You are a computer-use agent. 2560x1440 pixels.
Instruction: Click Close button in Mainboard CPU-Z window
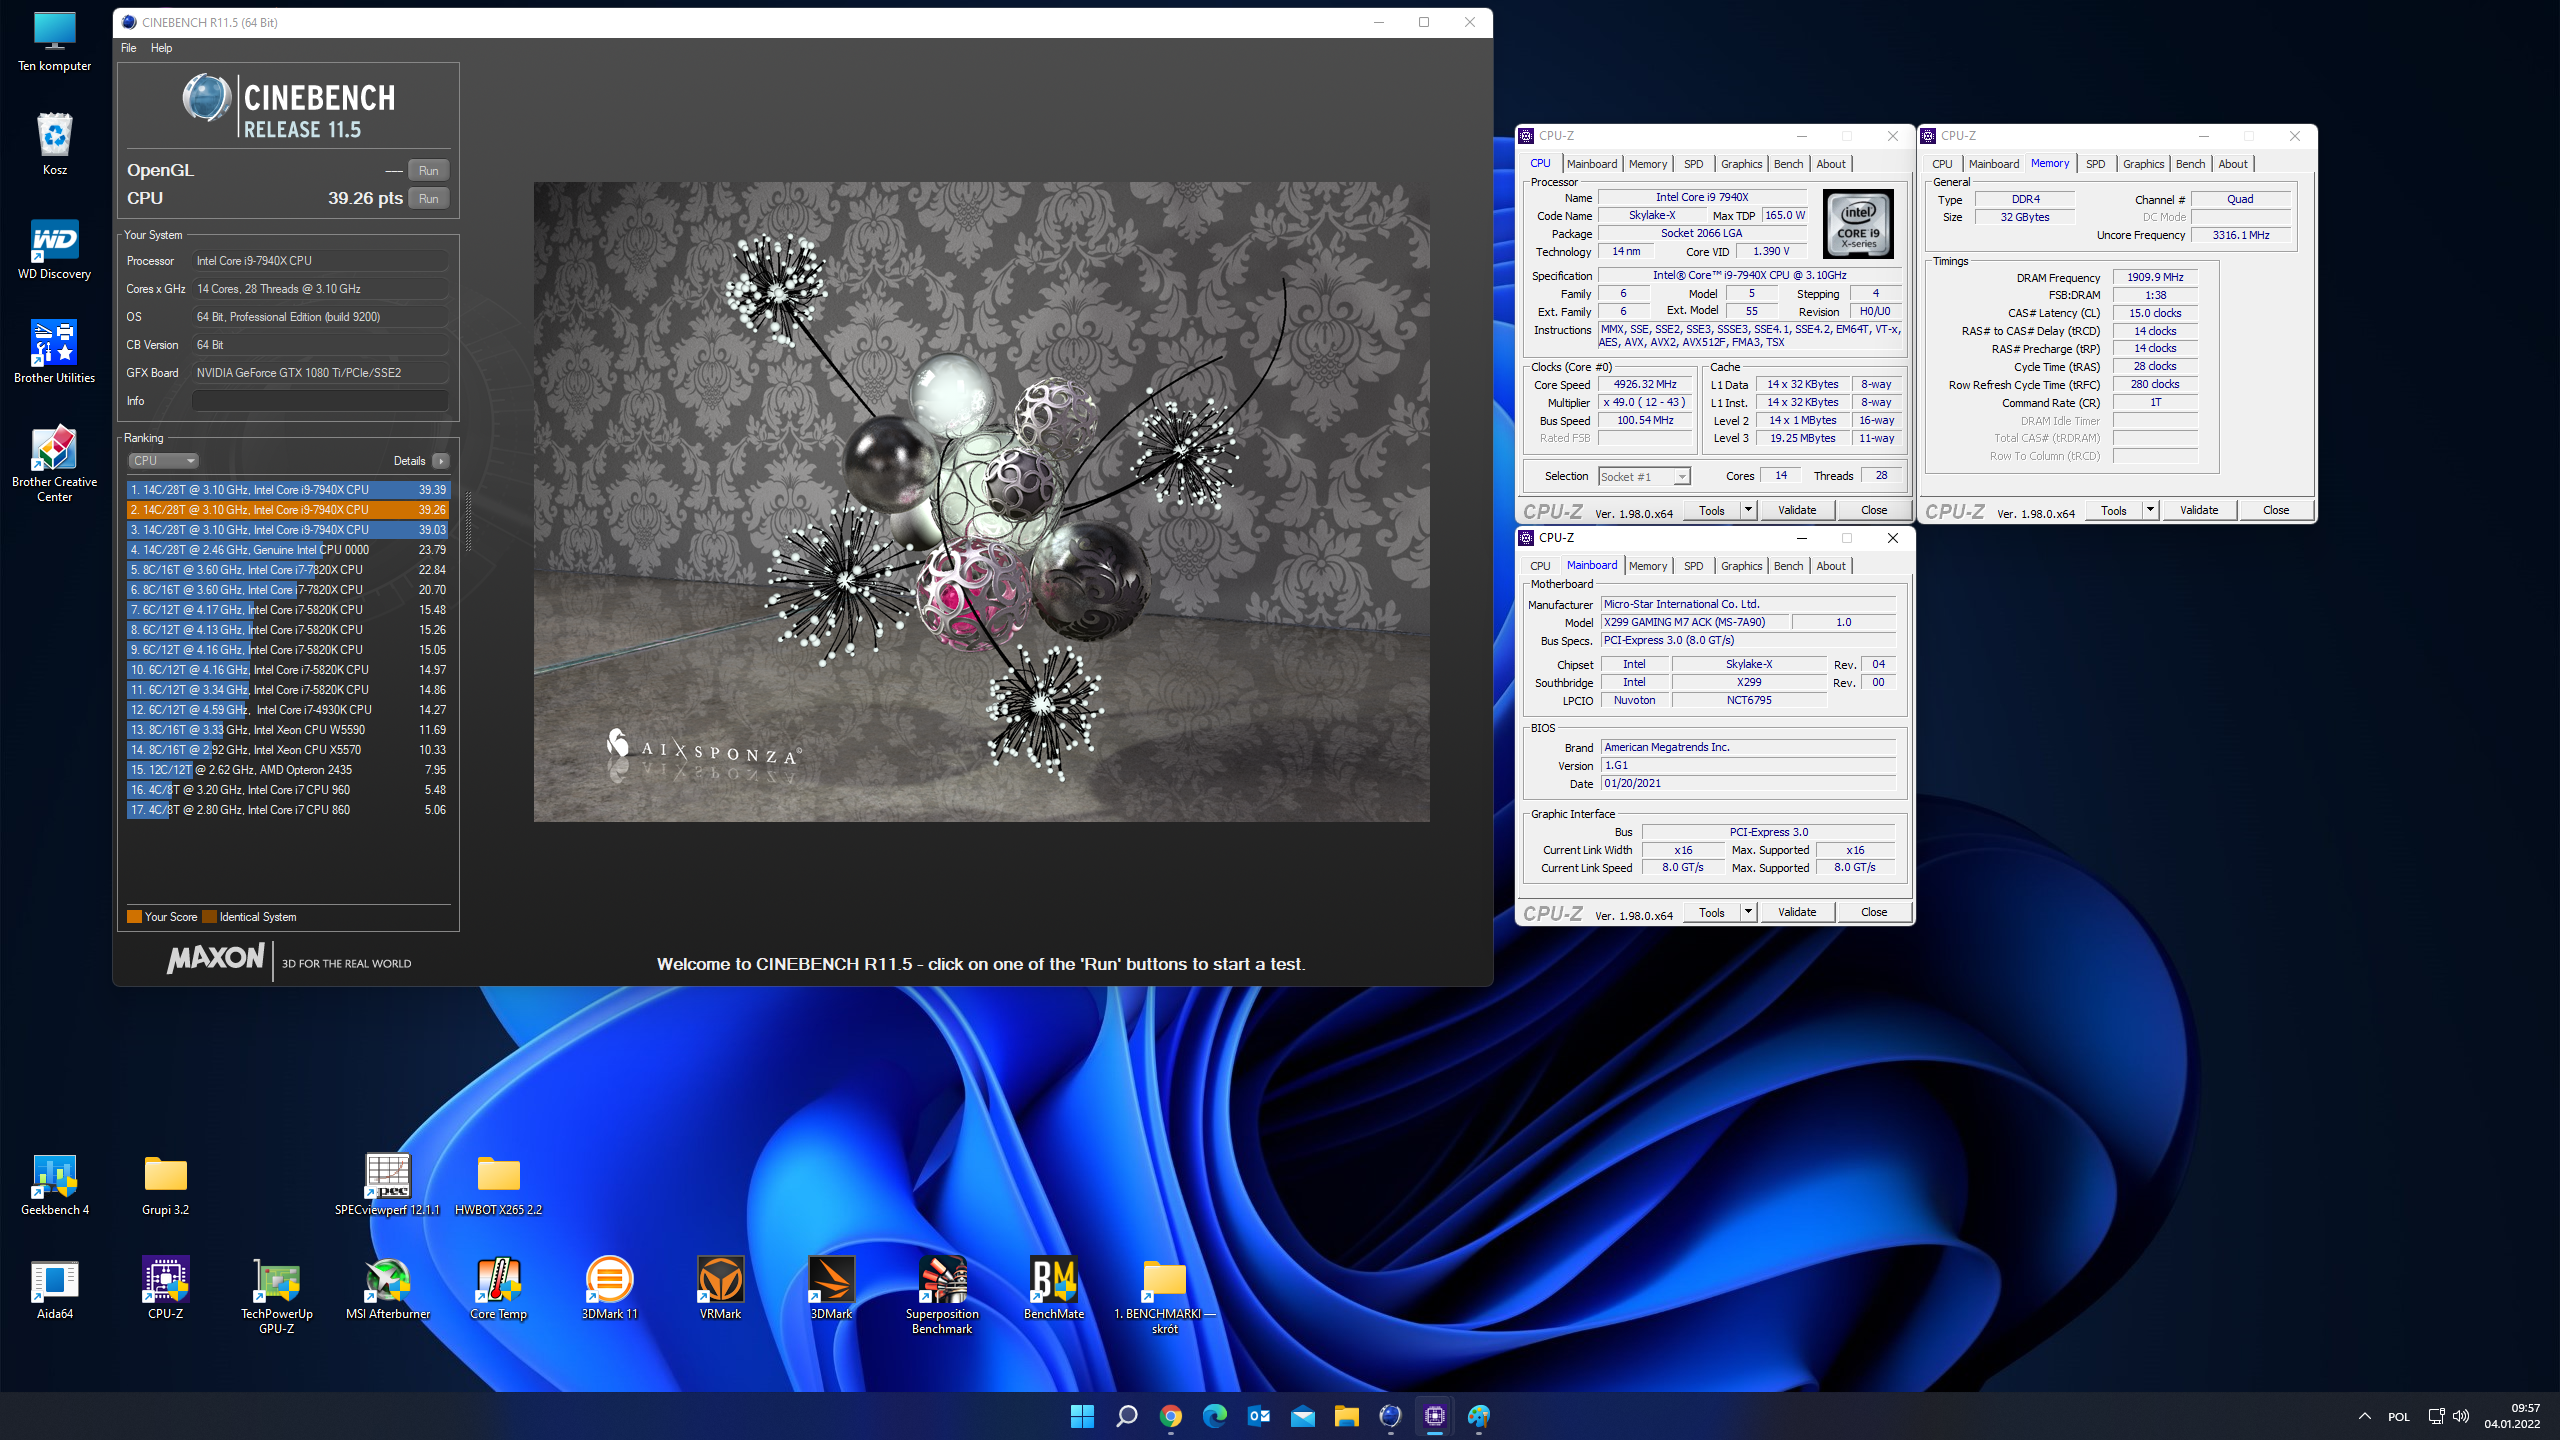point(1874,913)
